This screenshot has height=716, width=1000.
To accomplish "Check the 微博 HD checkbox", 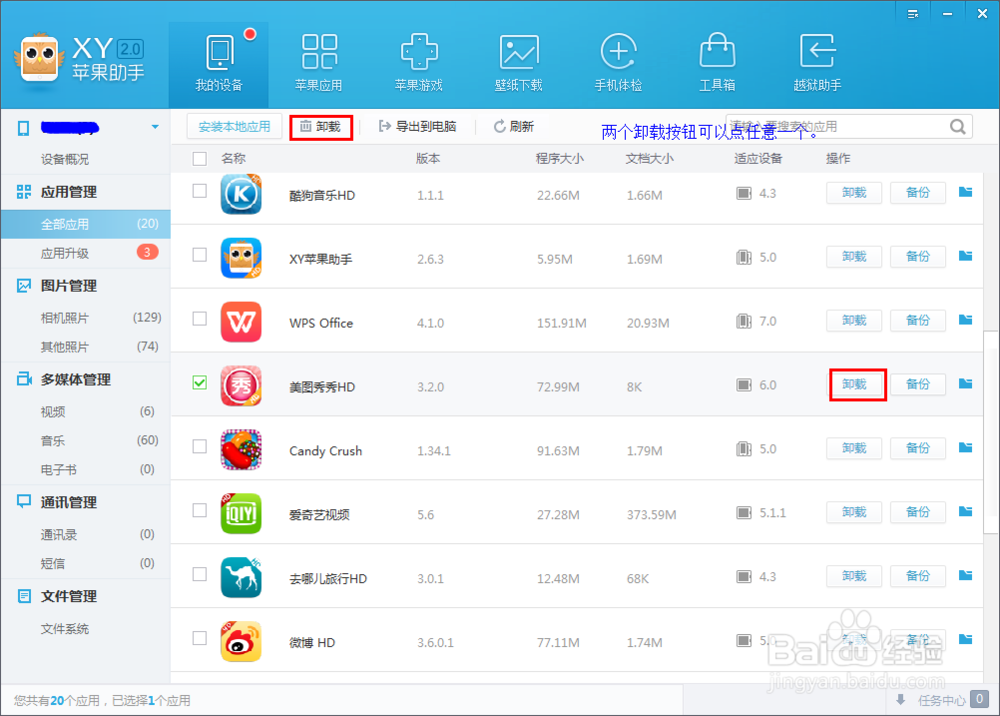I will tap(200, 638).
